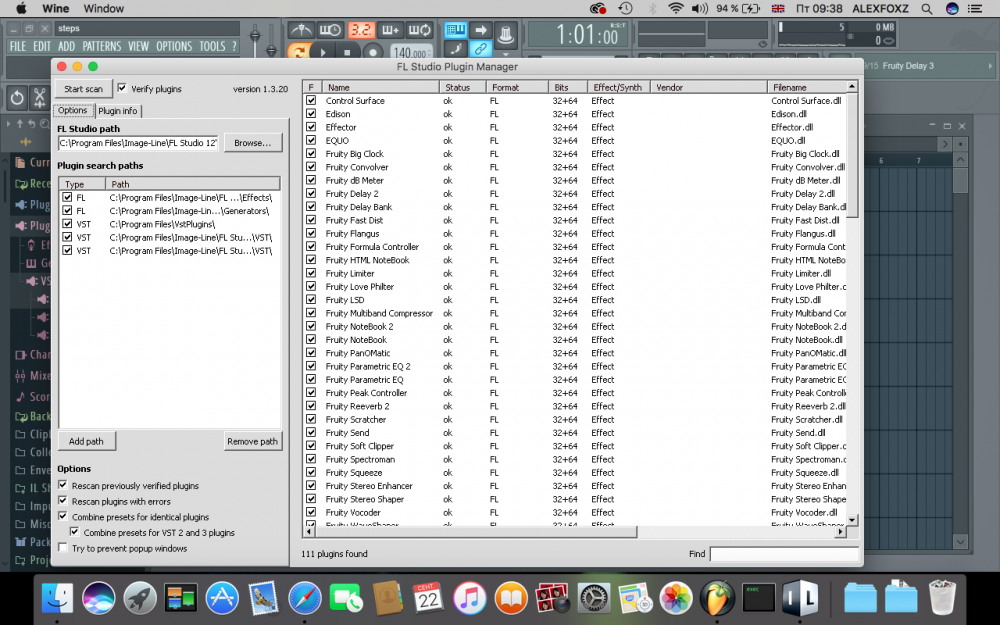
Task: Click the plugin list scroll-left arrow
Action: click(309, 531)
